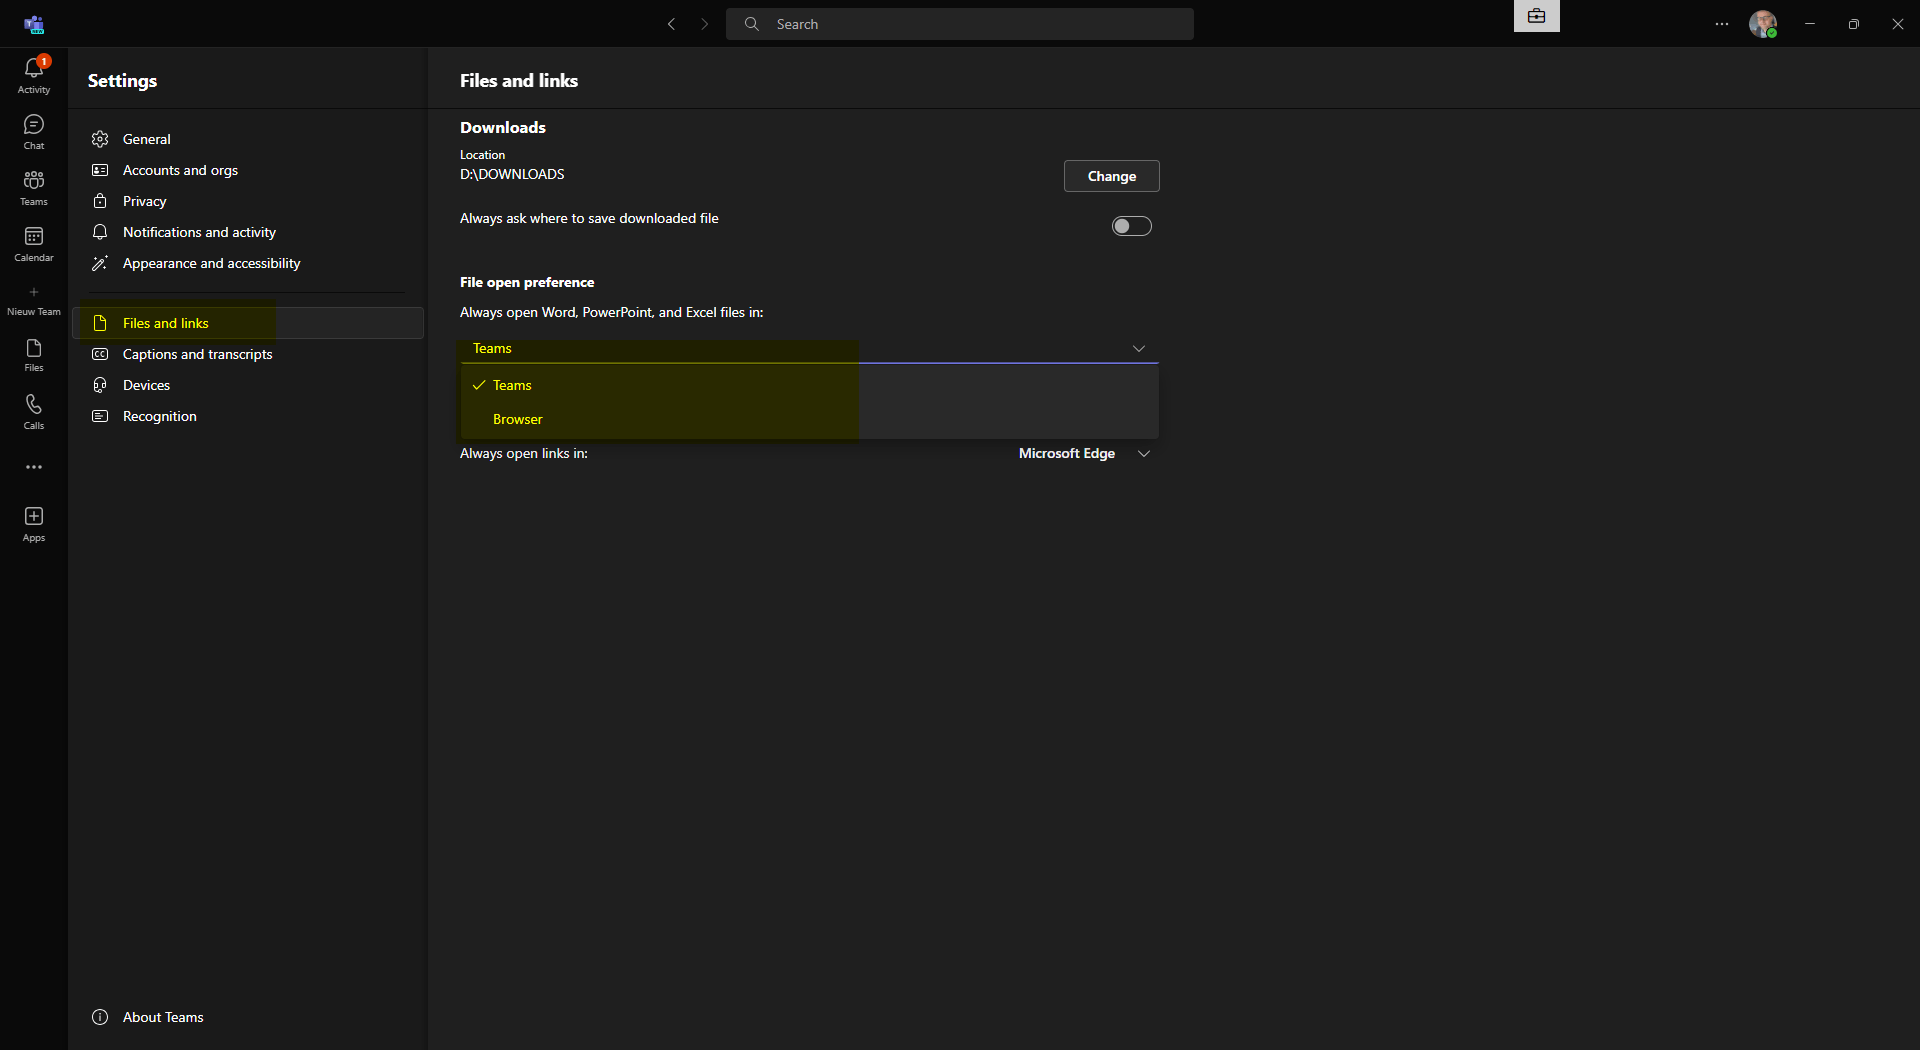This screenshot has height=1050, width=1920.
Task: Switch to the Devices settings page
Action: pos(144,385)
